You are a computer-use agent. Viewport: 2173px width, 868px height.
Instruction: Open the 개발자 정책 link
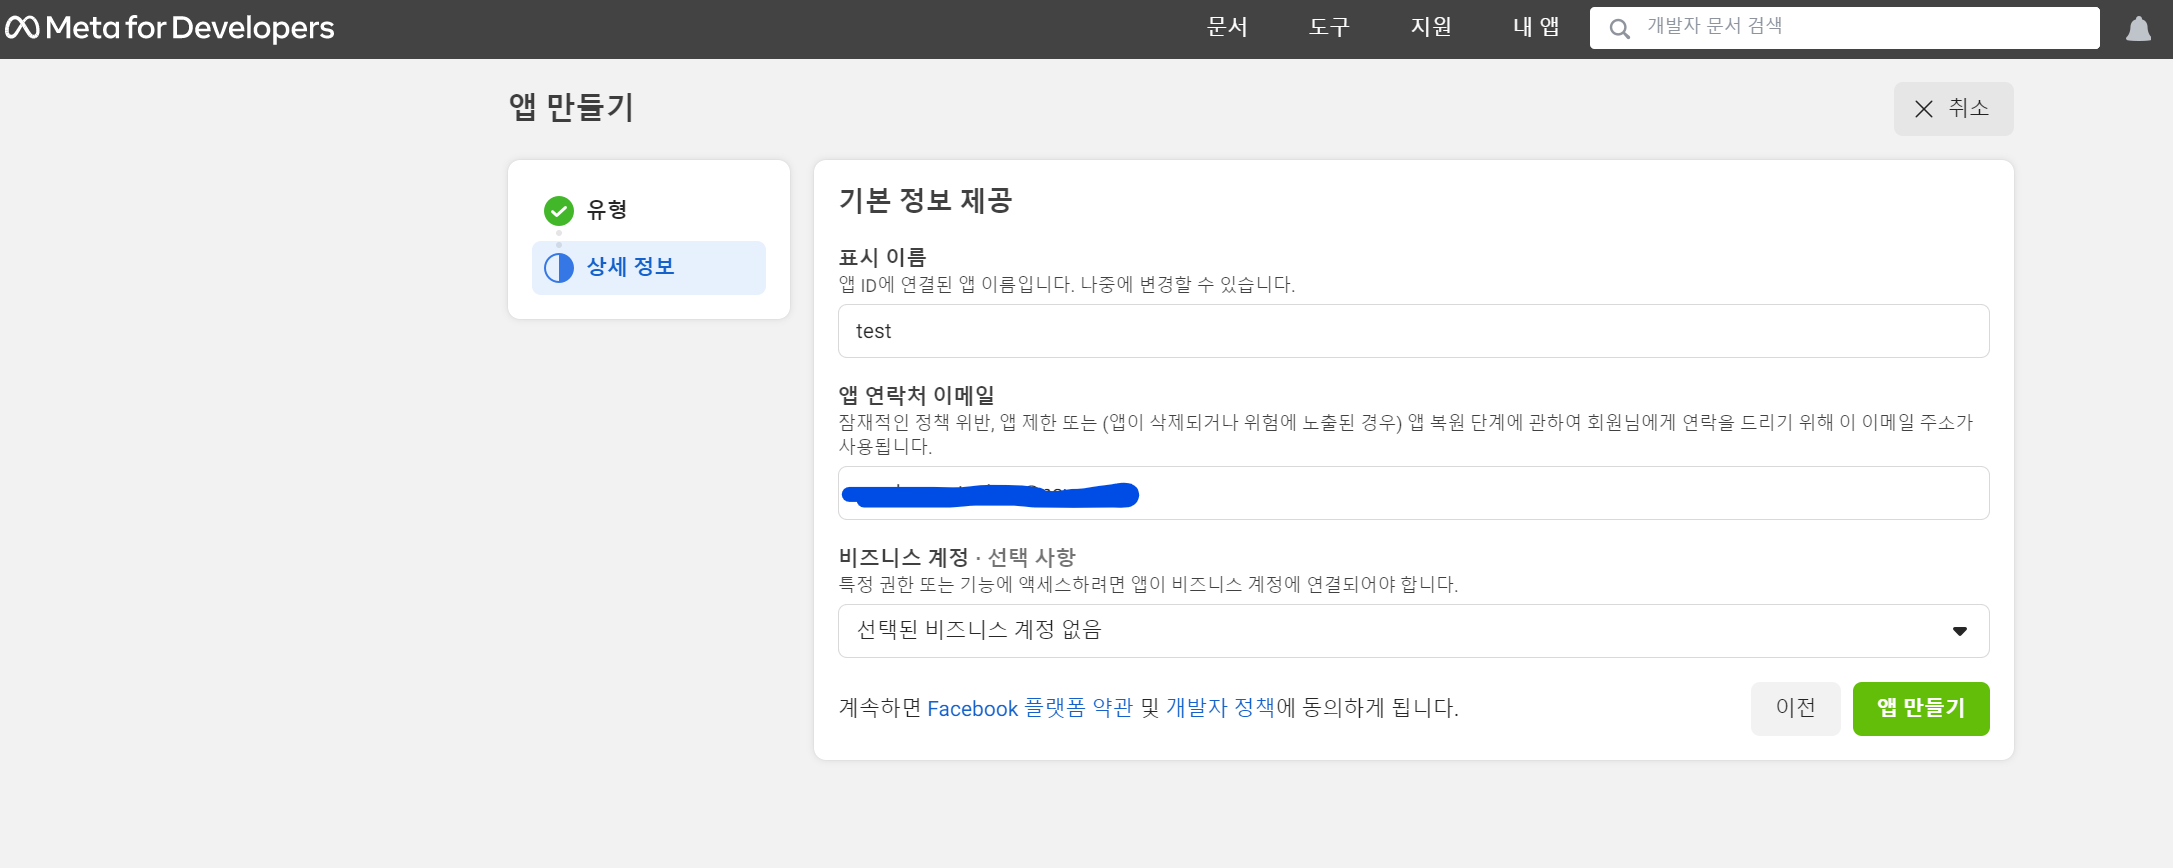pos(1220,708)
